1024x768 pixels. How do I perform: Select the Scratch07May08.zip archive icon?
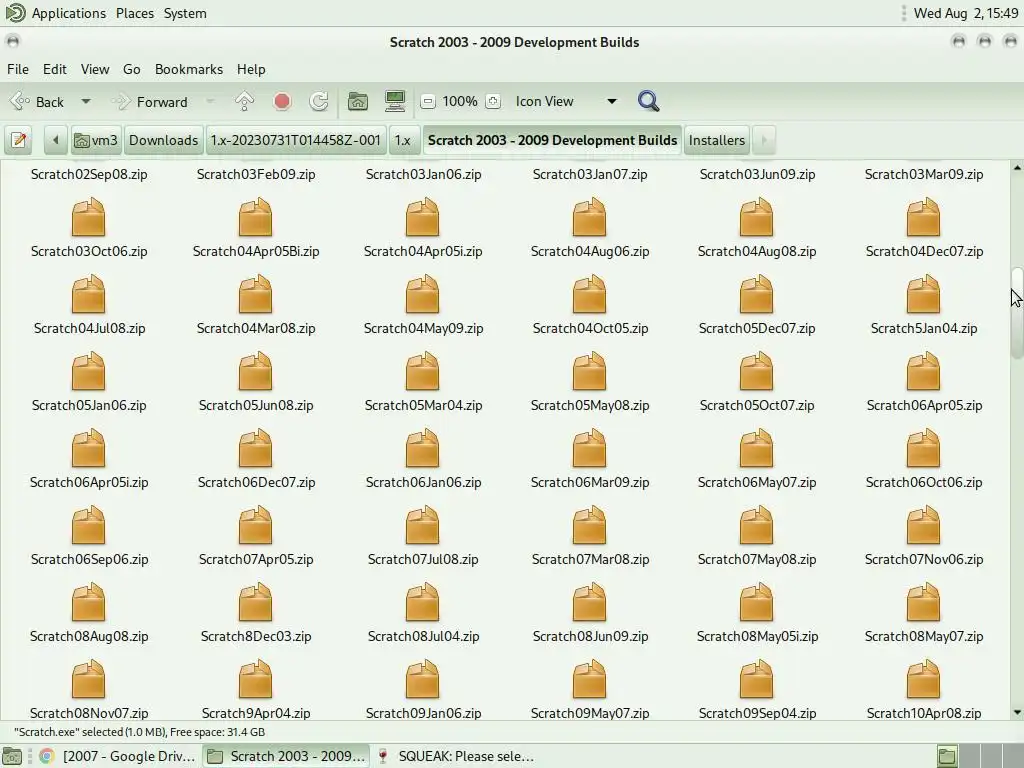(x=757, y=525)
